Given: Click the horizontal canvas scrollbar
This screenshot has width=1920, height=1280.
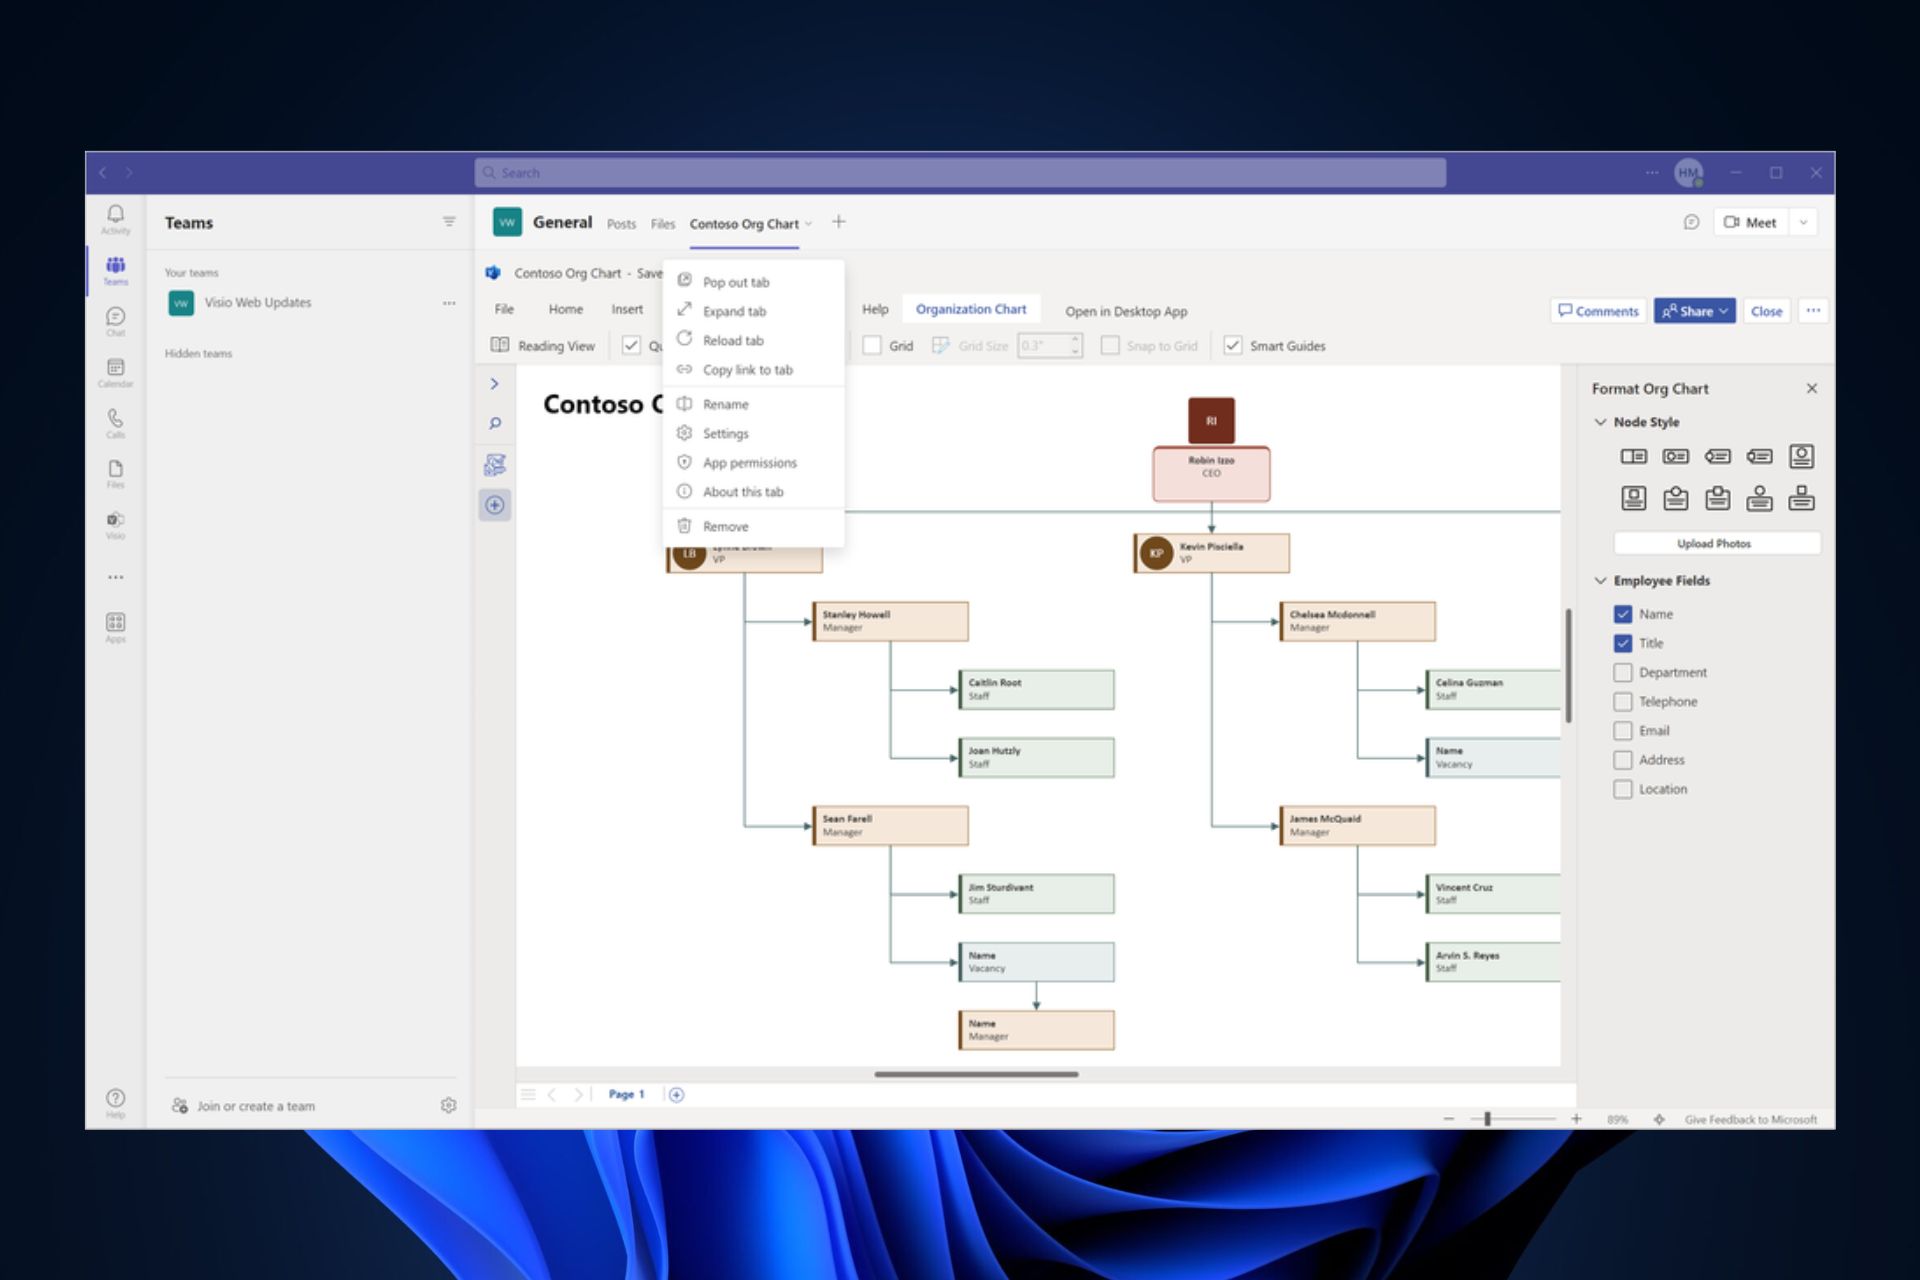Looking at the screenshot, I should click(976, 1074).
